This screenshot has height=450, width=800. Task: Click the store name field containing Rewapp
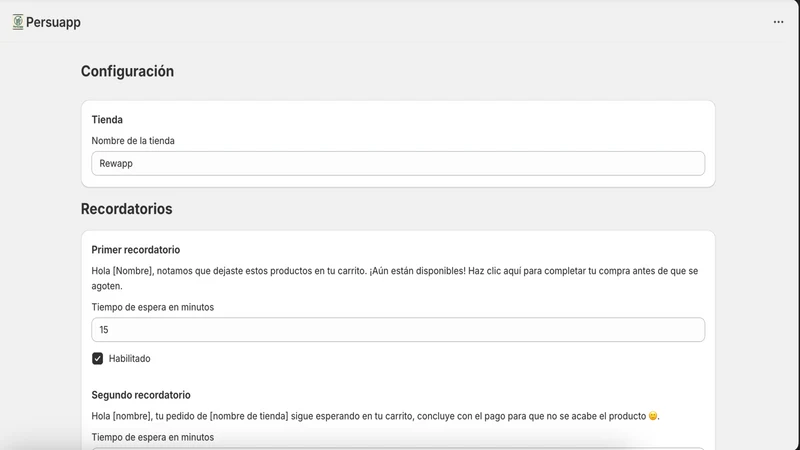398,163
